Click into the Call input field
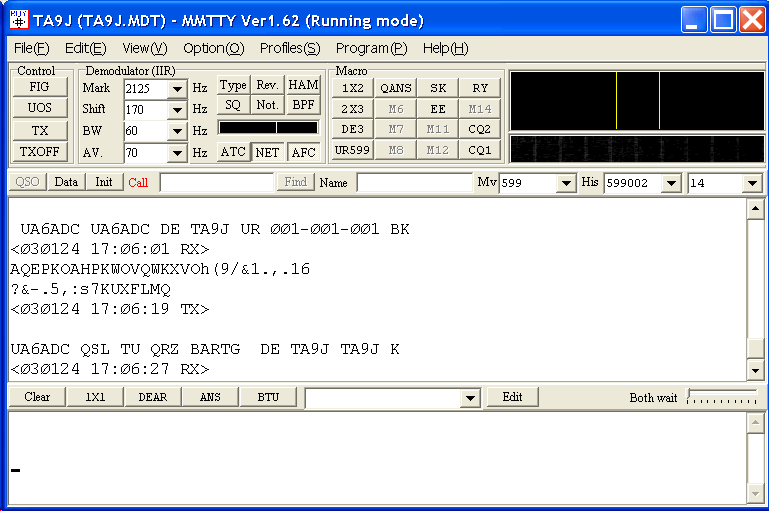 216,182
